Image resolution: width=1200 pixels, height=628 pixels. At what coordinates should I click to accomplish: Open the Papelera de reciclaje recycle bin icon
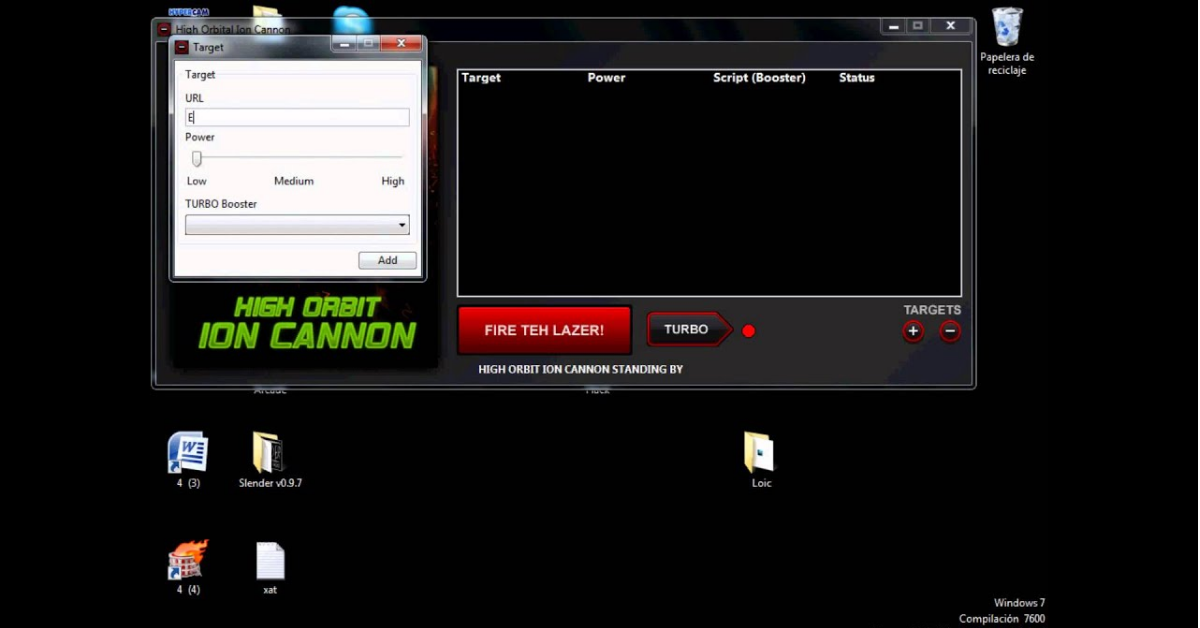[1007, 41]
